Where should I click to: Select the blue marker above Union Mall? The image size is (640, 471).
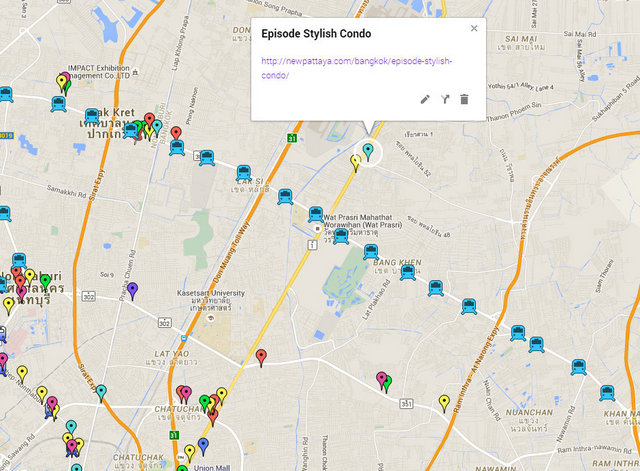pyautogui.click(x=203, y=446)
